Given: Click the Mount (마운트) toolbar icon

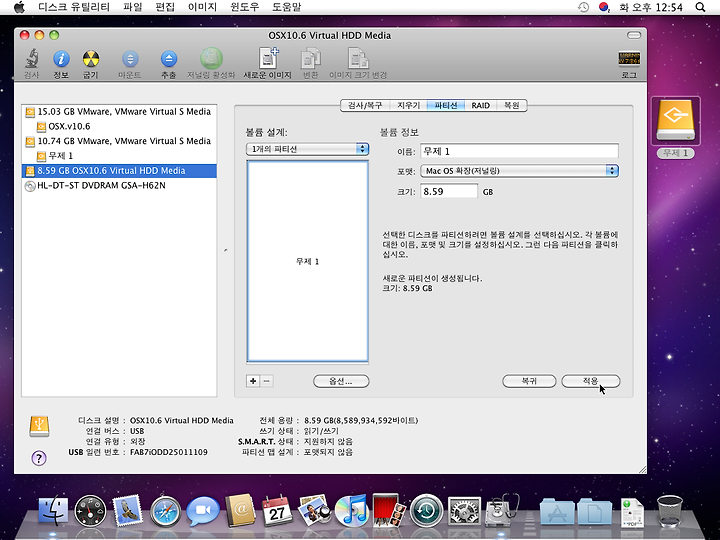Looking at the screenshot, I should coord(130,59).
